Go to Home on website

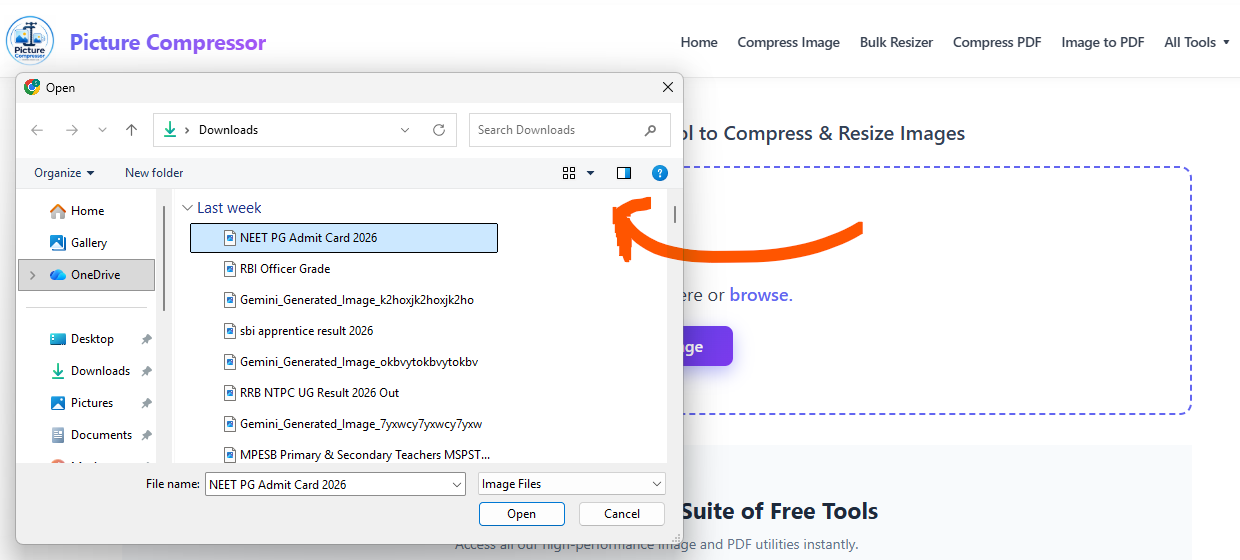tap(699, 42)
